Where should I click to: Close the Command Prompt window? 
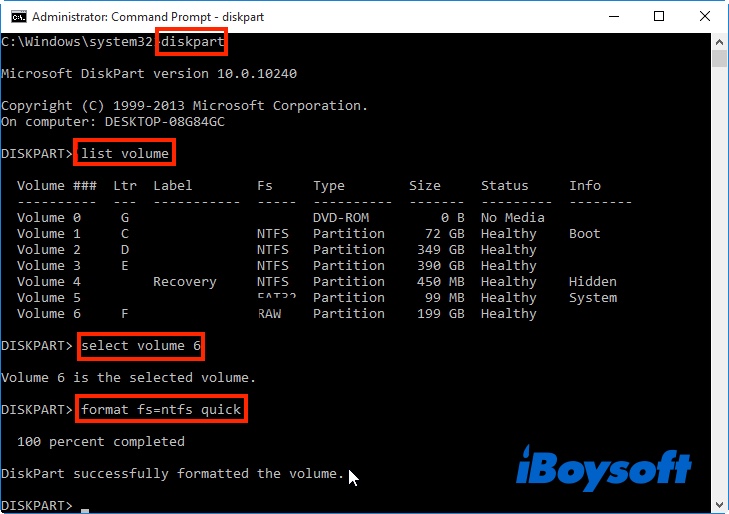(705, 16)
